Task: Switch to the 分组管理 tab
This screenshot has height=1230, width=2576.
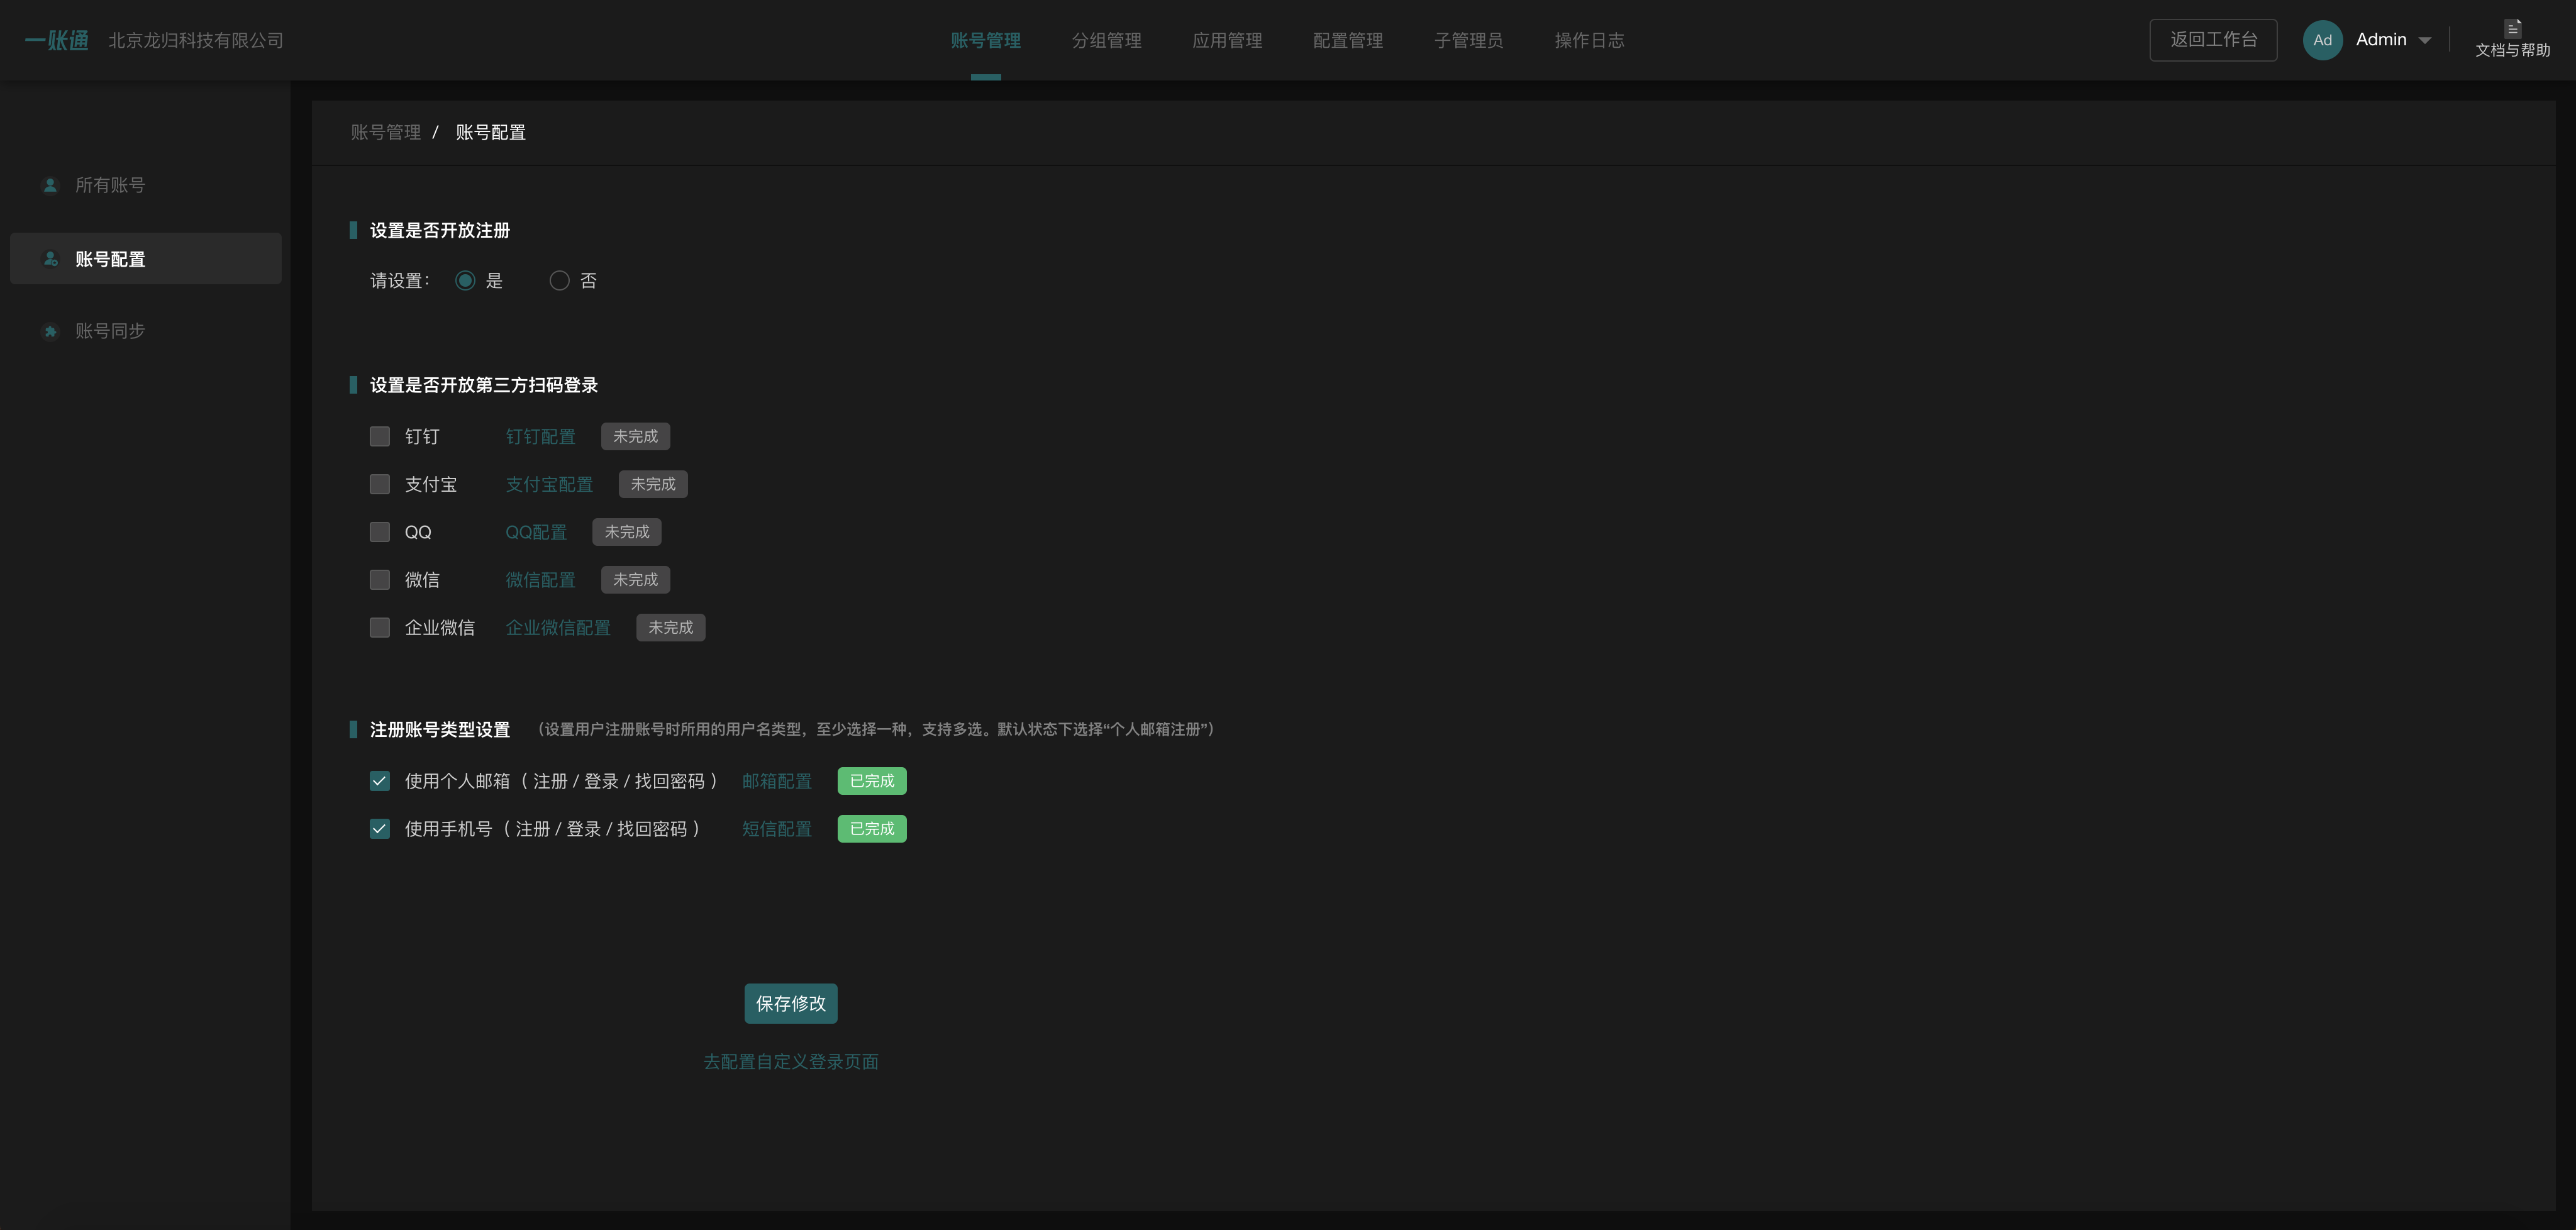Action: (x=1106, y=40)
